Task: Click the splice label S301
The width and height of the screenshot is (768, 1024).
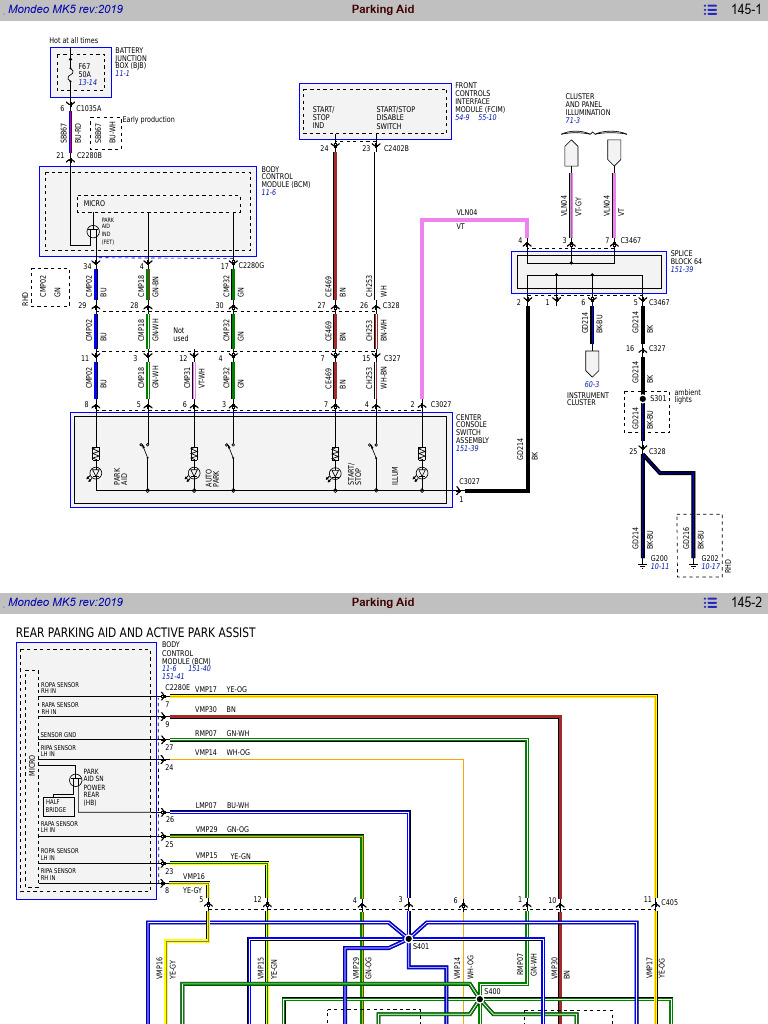Action: click(x=658, y=398)
